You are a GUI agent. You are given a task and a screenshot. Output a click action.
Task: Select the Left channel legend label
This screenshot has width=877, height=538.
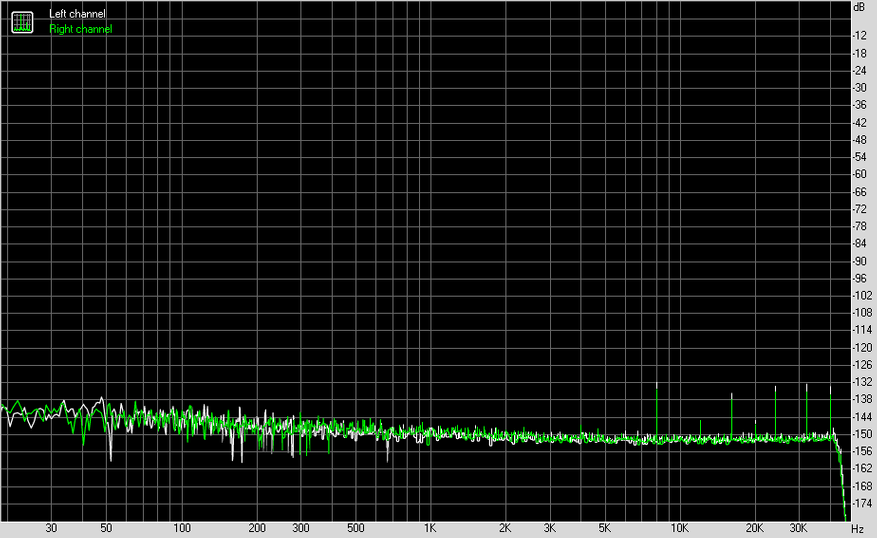tap(77, 14)
